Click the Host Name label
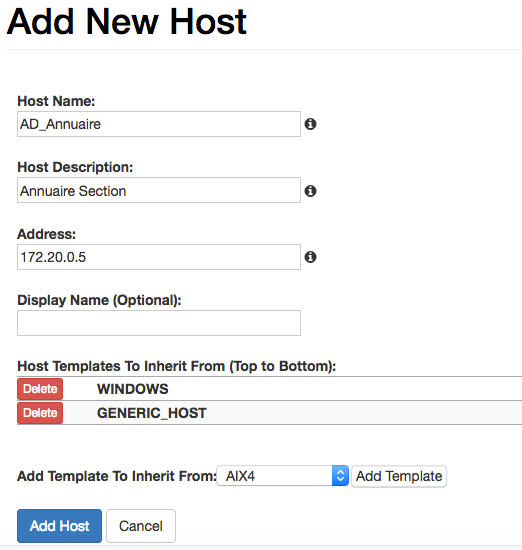This screenshot has height=550, width=522. point(56,101)
